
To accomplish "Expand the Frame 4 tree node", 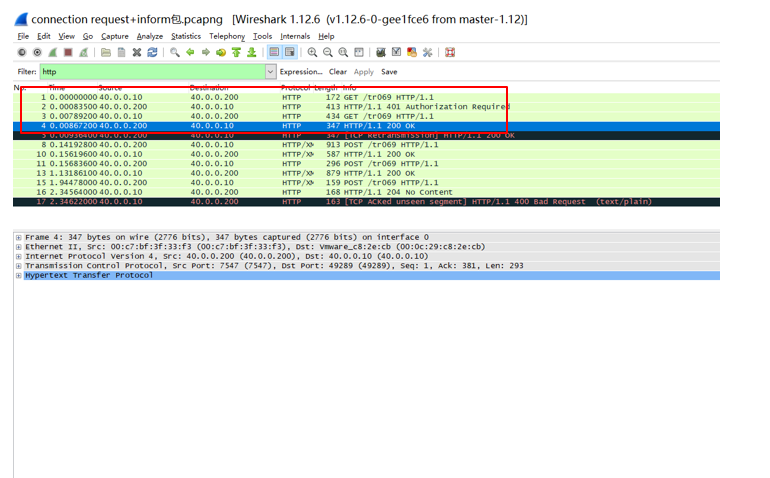I will click(19, 237).
